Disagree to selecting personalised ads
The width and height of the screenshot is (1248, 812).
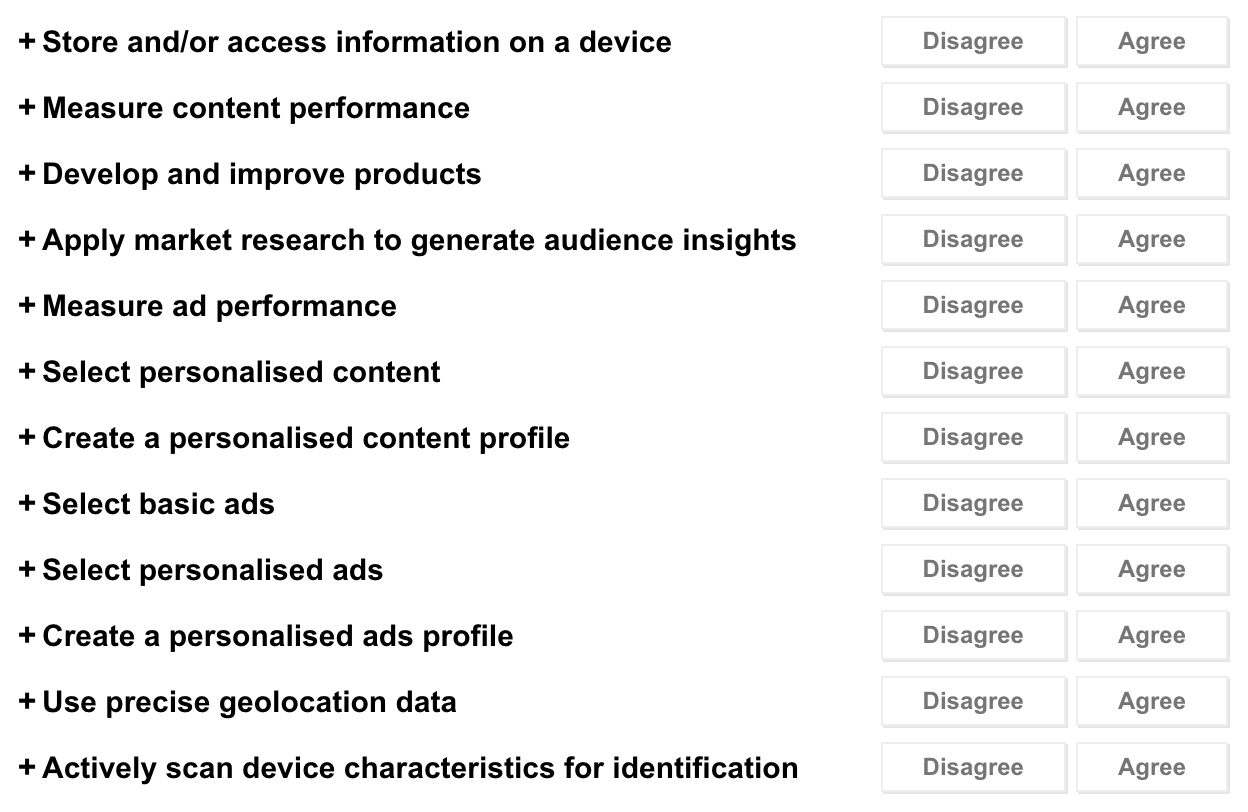click(973, 570)
